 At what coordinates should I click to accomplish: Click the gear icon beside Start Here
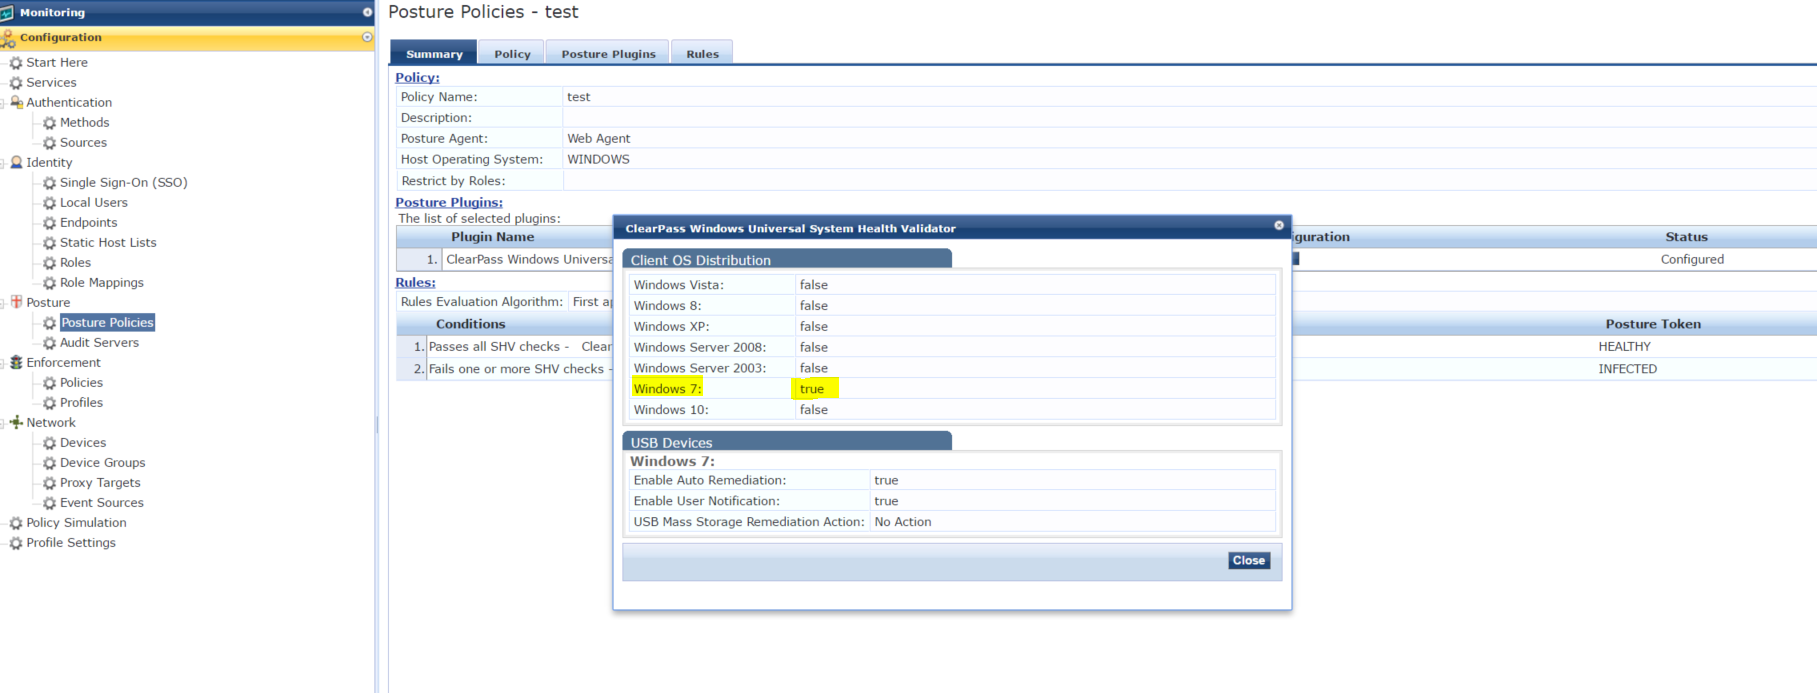(x=16, y=63)
